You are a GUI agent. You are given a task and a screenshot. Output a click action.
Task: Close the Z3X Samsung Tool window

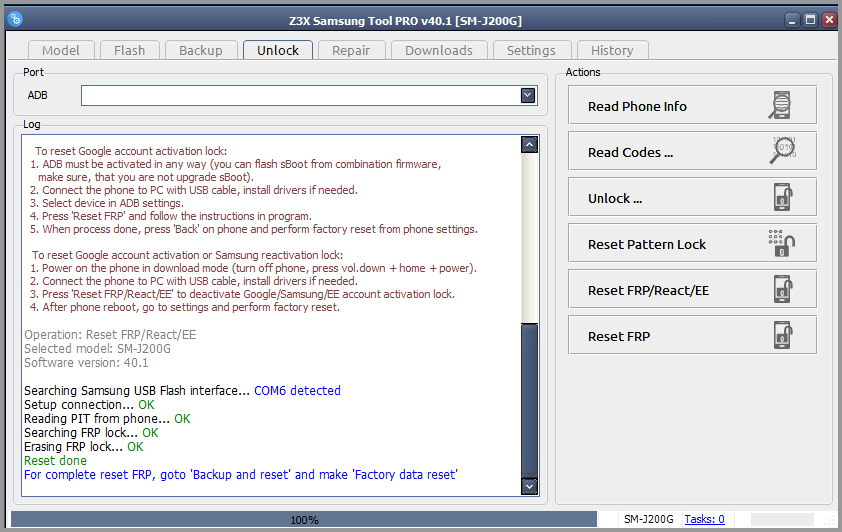829,20
